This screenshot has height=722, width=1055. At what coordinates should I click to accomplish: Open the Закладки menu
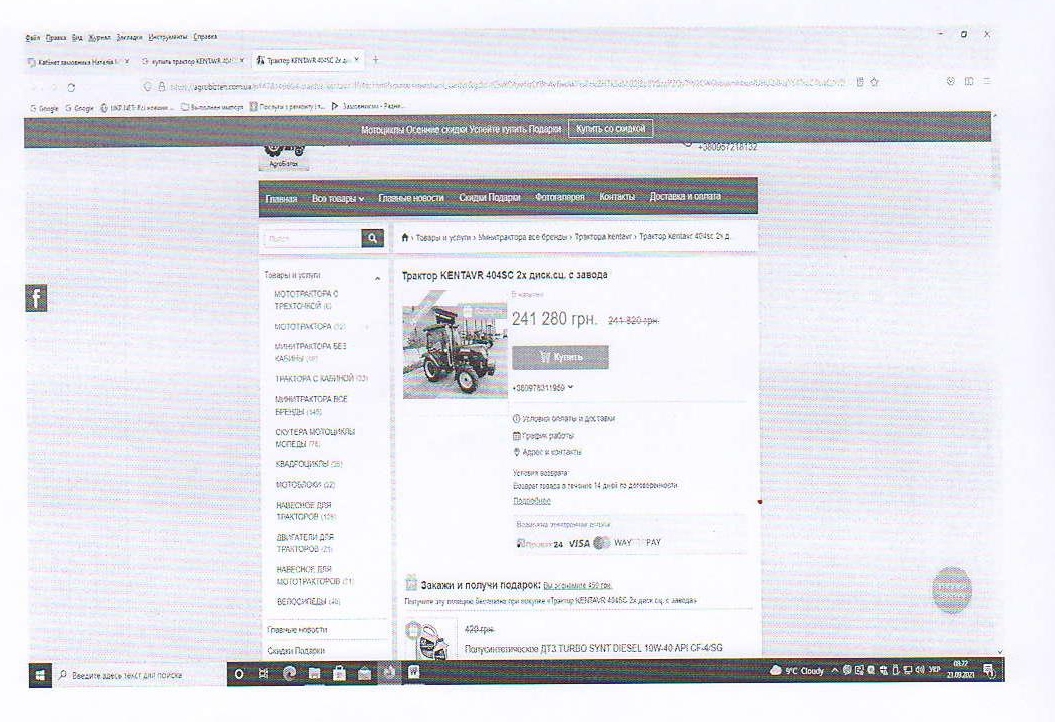point(129,38)
